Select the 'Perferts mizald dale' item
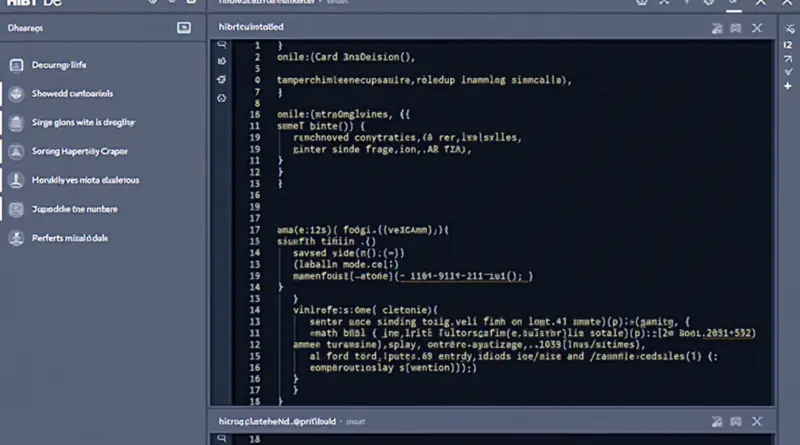 coord(58,239)
